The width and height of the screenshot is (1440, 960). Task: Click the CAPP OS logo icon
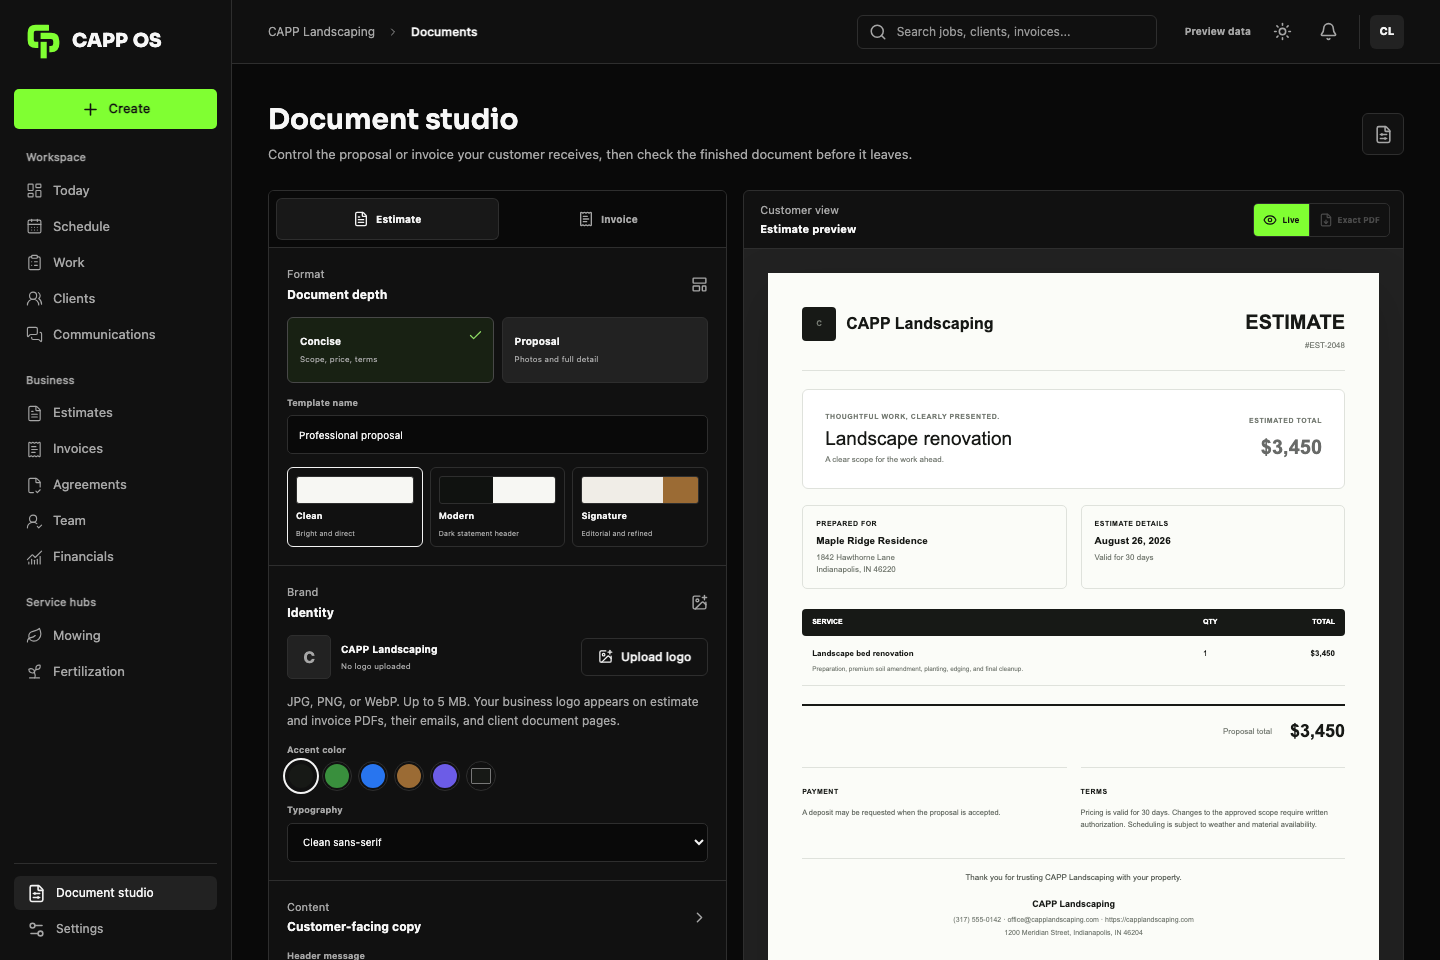(x=43, y=40)
